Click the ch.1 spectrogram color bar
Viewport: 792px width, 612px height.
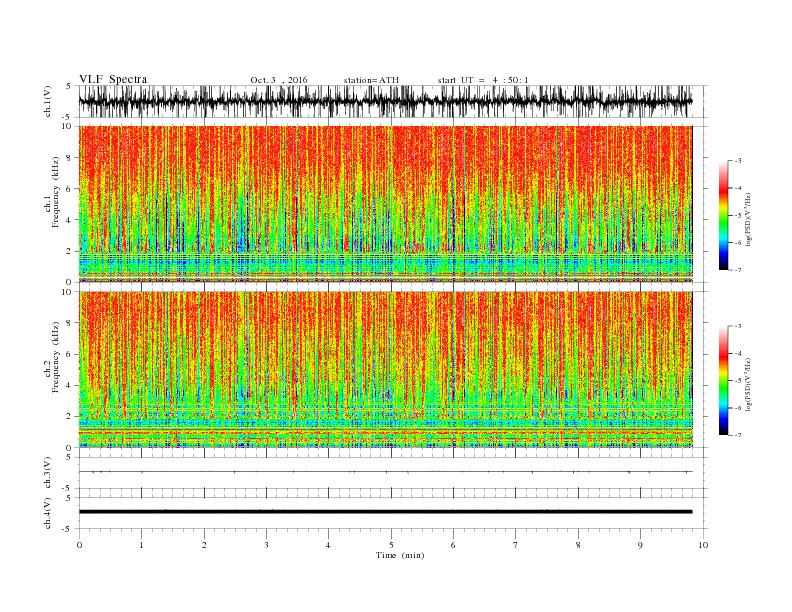(x=723, y=215)
